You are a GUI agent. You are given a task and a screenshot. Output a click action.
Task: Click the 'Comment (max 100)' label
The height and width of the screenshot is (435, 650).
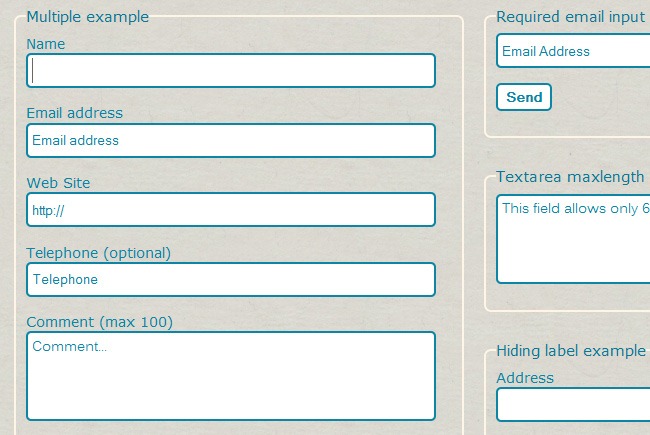(x=99, y=322)
